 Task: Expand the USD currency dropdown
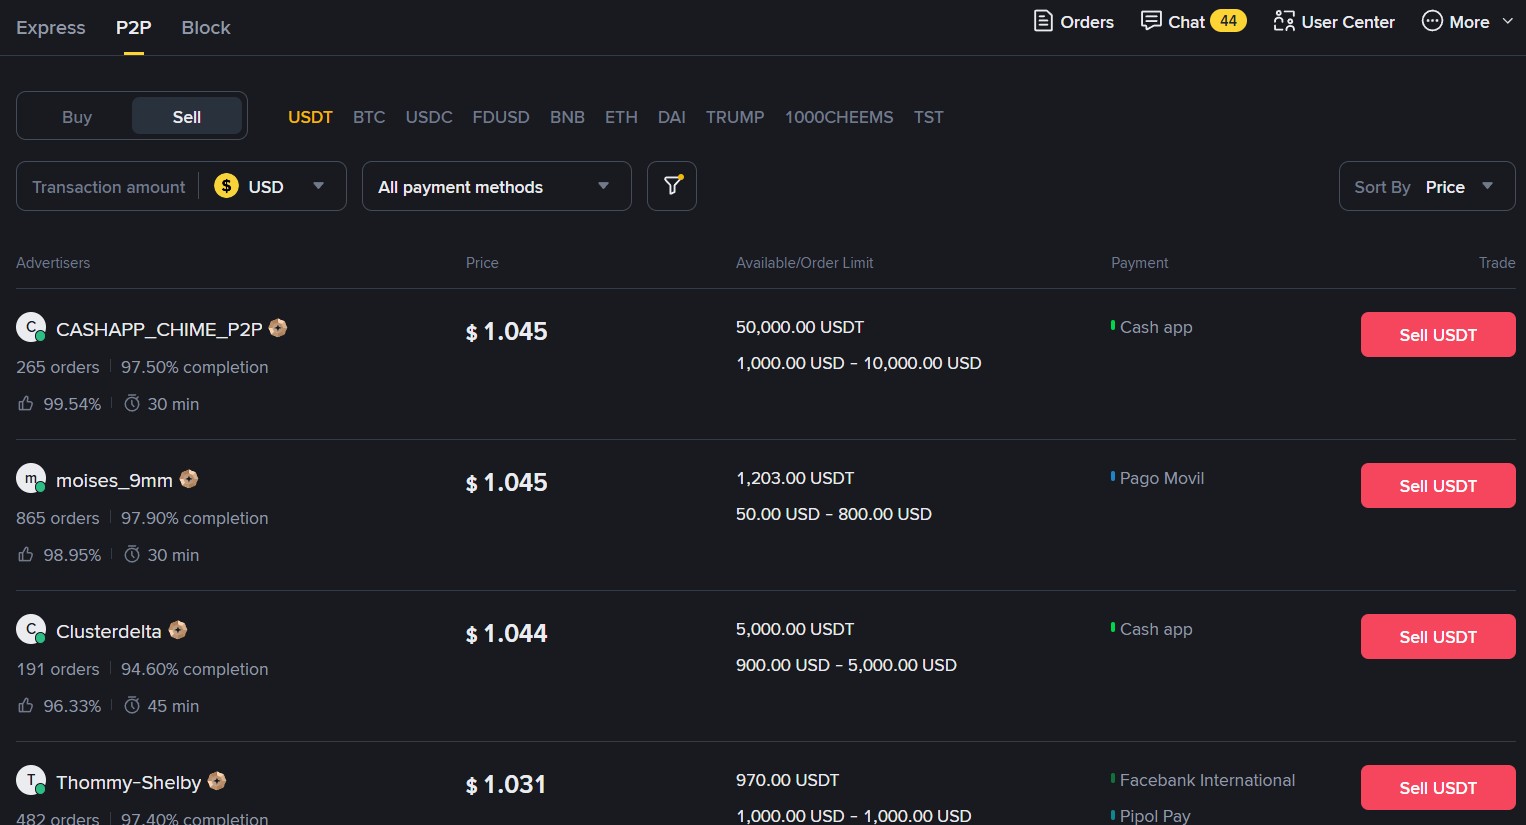click(x=318, y=186)
